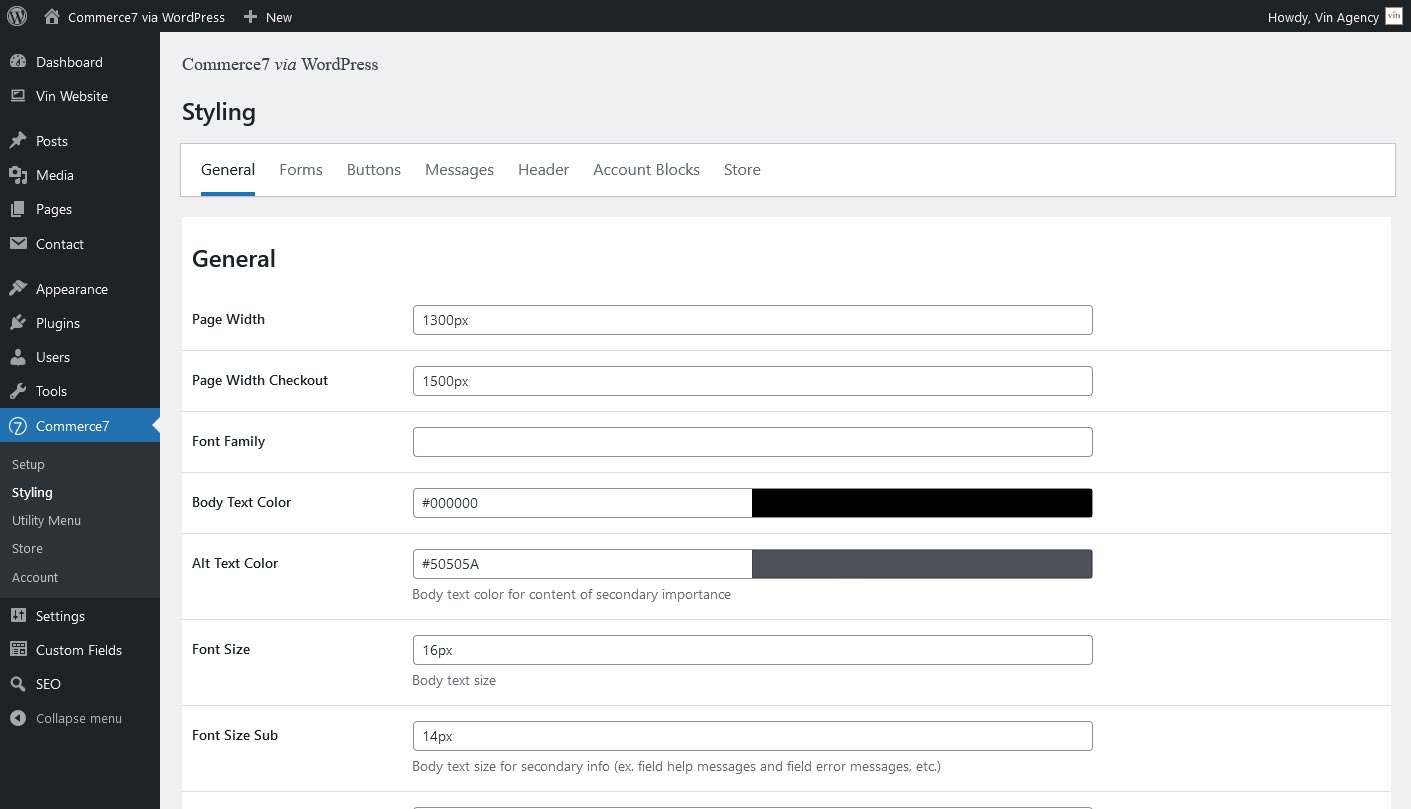Click the Contact envelope icon
The width and height of the screenshot is (1411, 809).
tap(18, 244)
